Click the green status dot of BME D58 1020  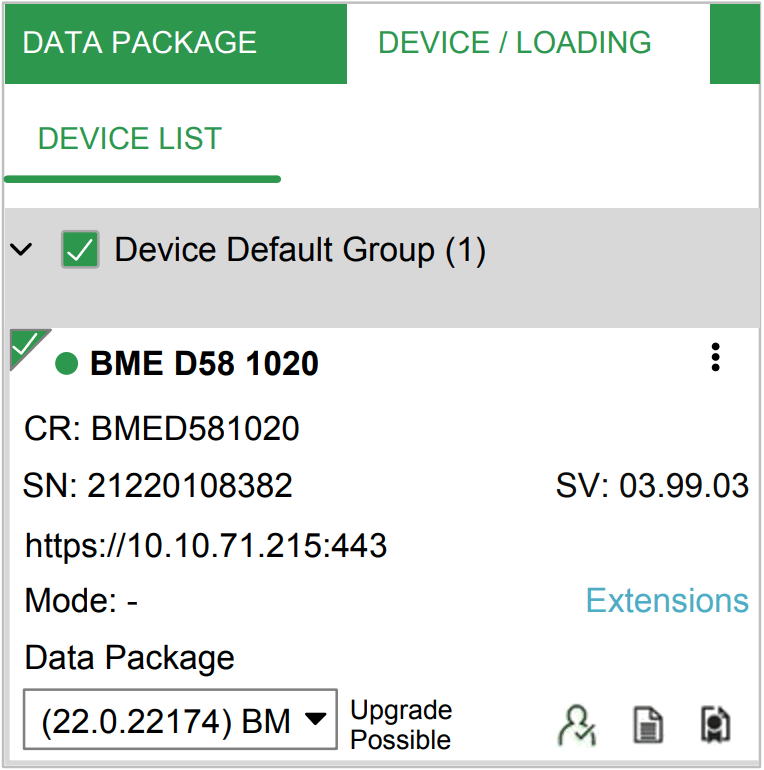pyautogui.click(x=67, y=363)
